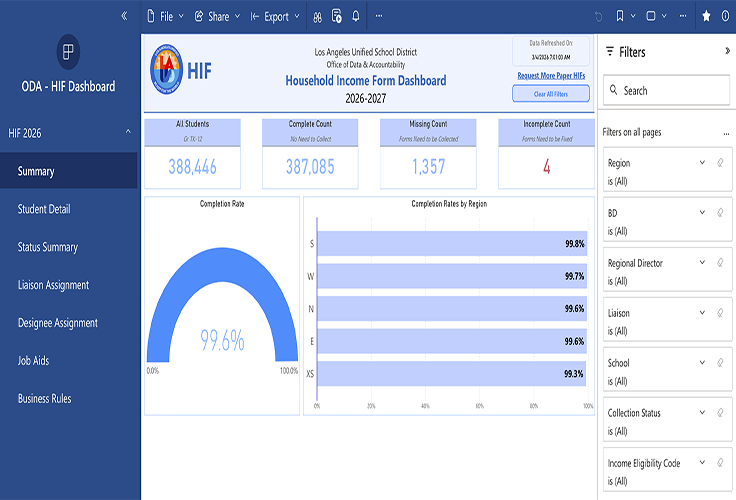The height and width of the screenshot is (500, 736).
Task: Click the Request More Paper HIFs link
Action: point(551,76)
